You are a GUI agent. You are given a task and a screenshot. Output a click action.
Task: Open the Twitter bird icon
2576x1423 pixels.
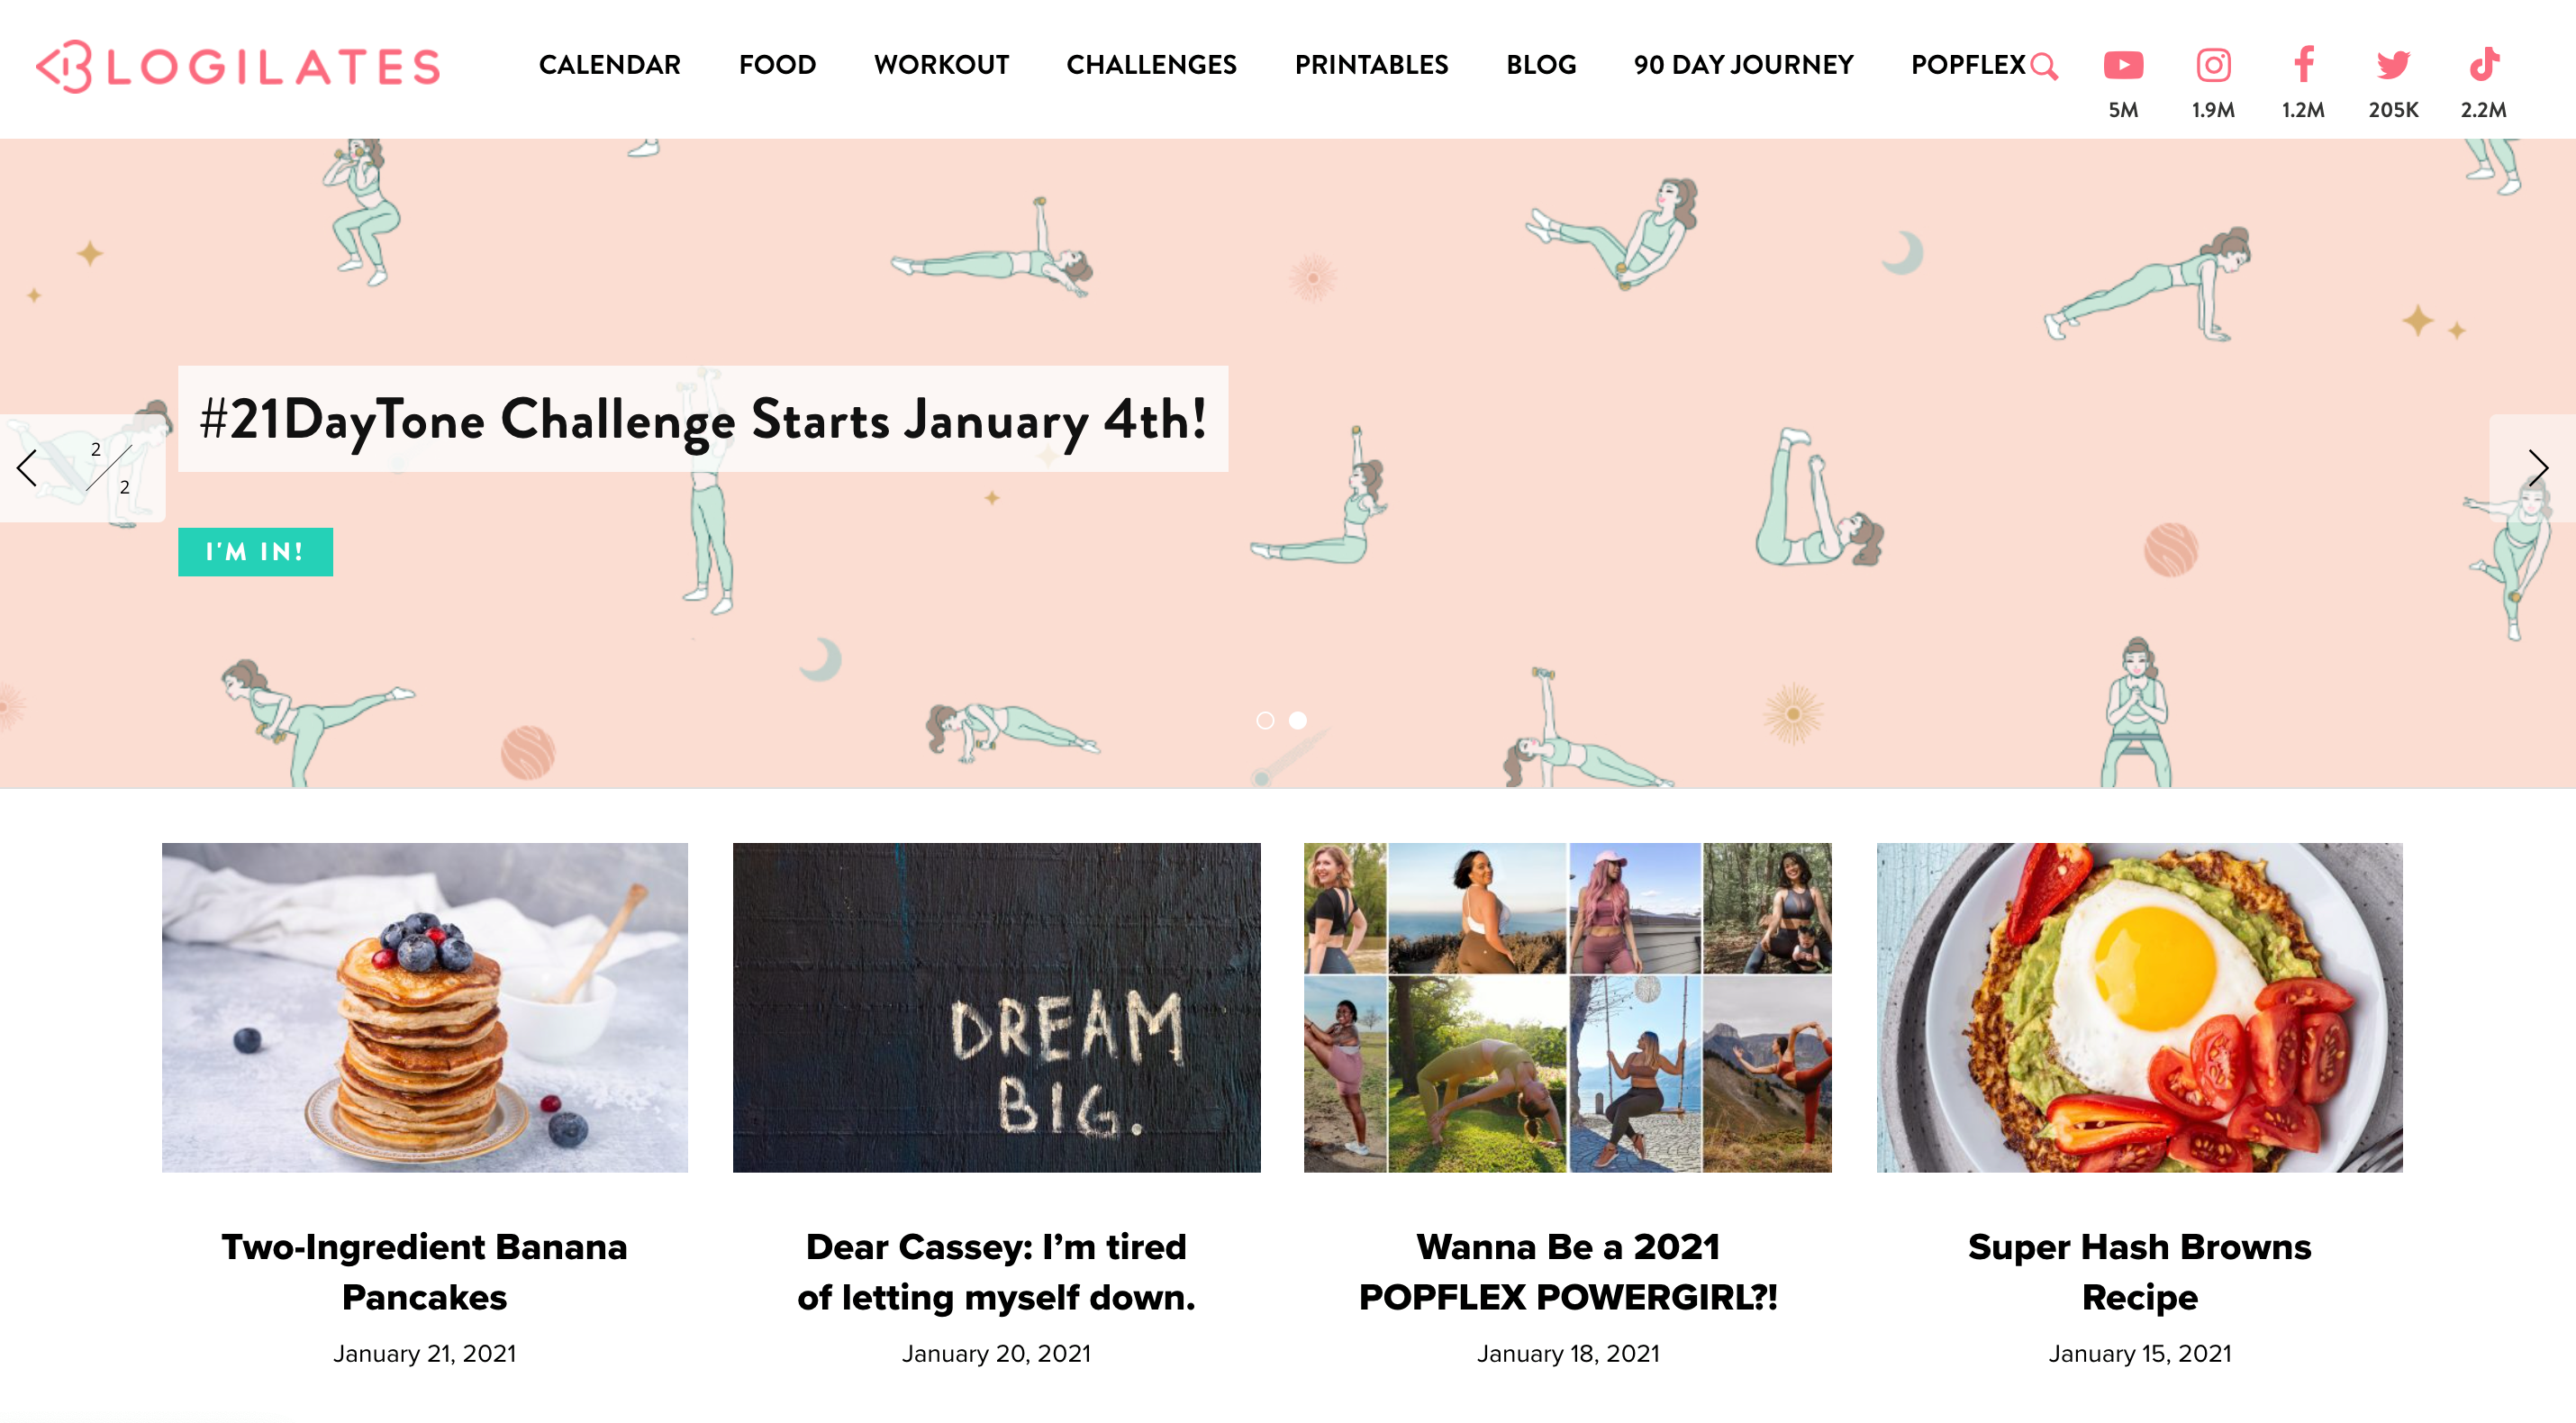click(x=2393, y=65)
